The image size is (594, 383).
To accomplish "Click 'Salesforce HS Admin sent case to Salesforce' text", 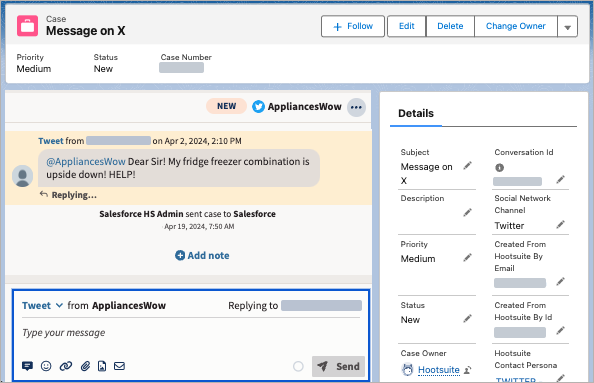I will 188,214.
